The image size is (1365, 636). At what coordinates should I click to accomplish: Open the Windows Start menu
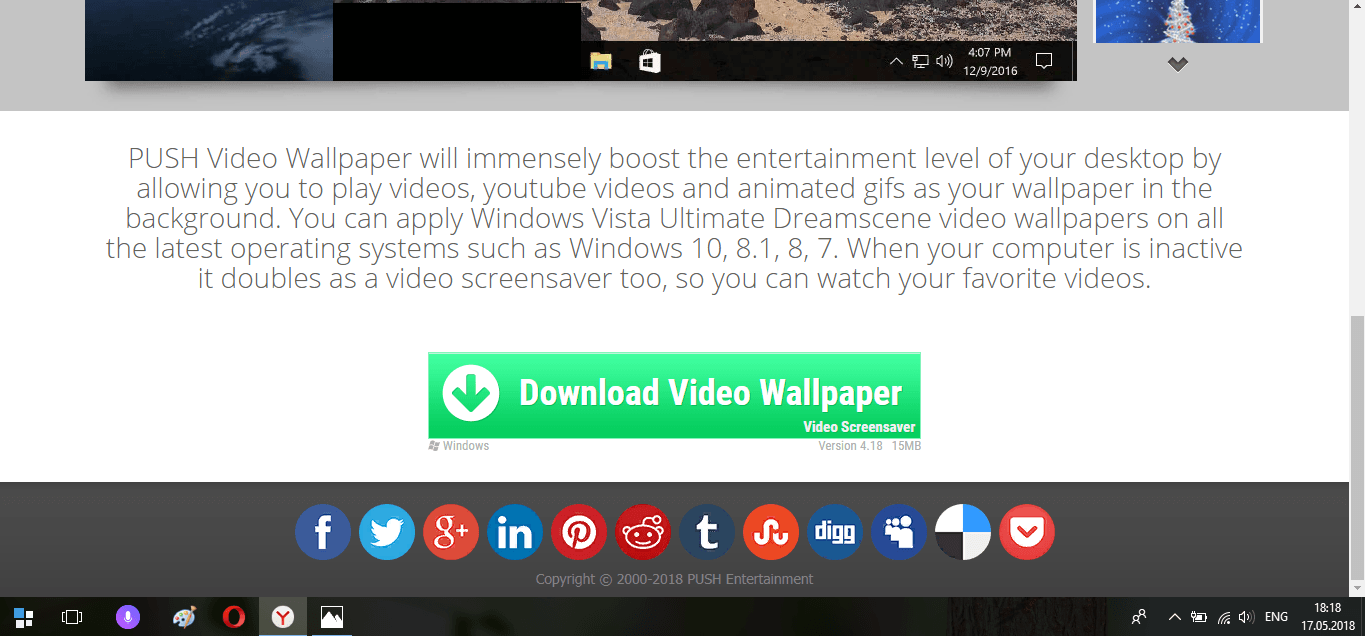pos(24,617)
